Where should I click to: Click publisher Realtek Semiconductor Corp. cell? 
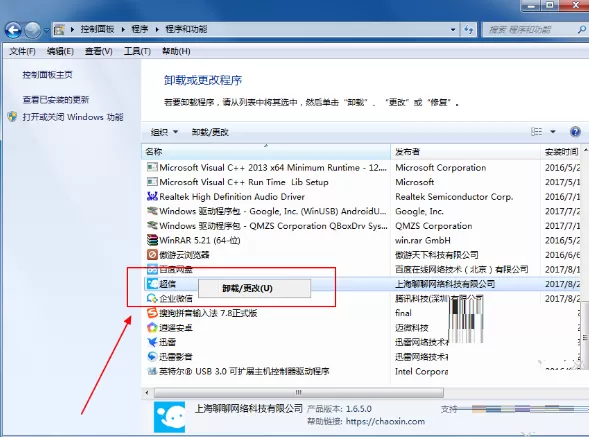pos(454,197)
